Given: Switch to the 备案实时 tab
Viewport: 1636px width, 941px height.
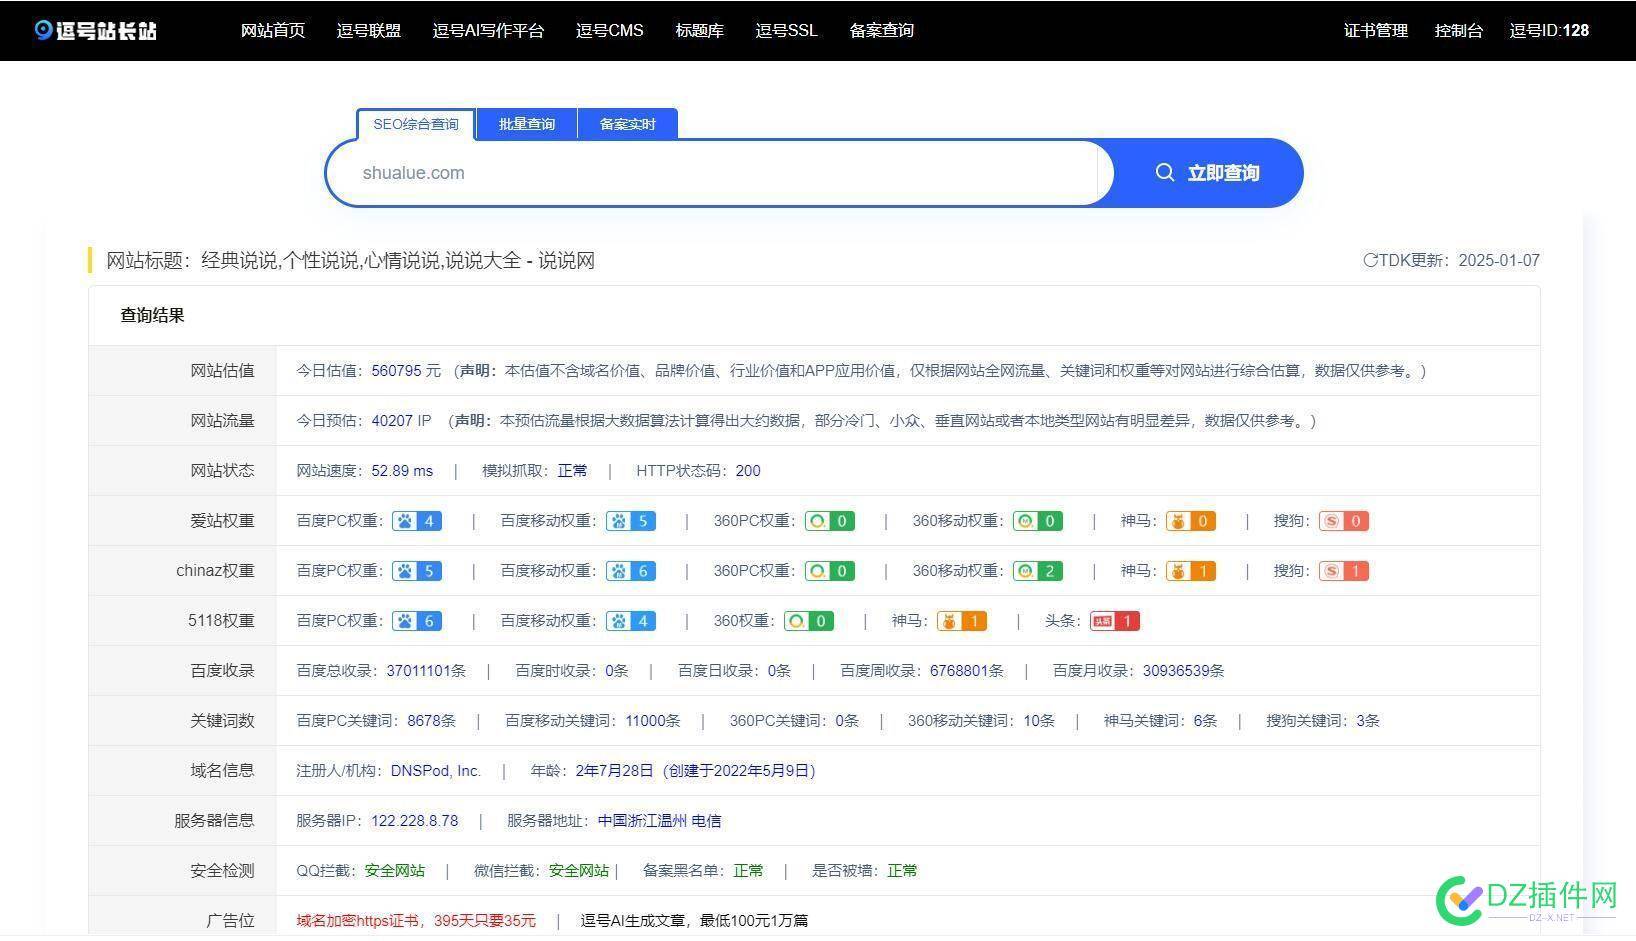Looking at the screenshot, I should (x=628, y=124).
